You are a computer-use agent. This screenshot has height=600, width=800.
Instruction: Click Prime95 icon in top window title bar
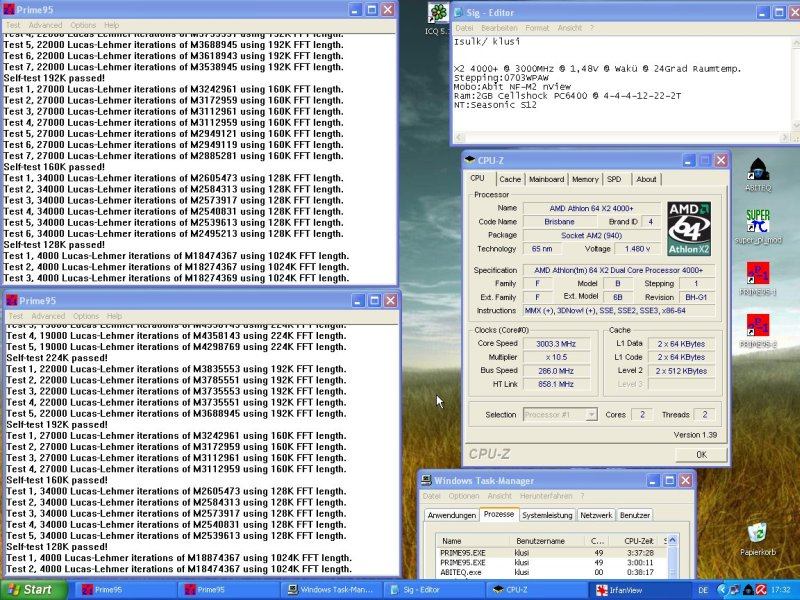(9, 9)
